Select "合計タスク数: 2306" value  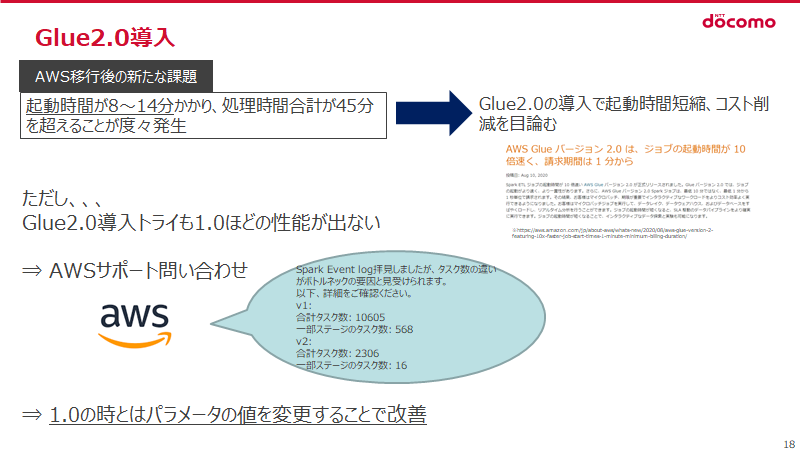click(337, 353)
